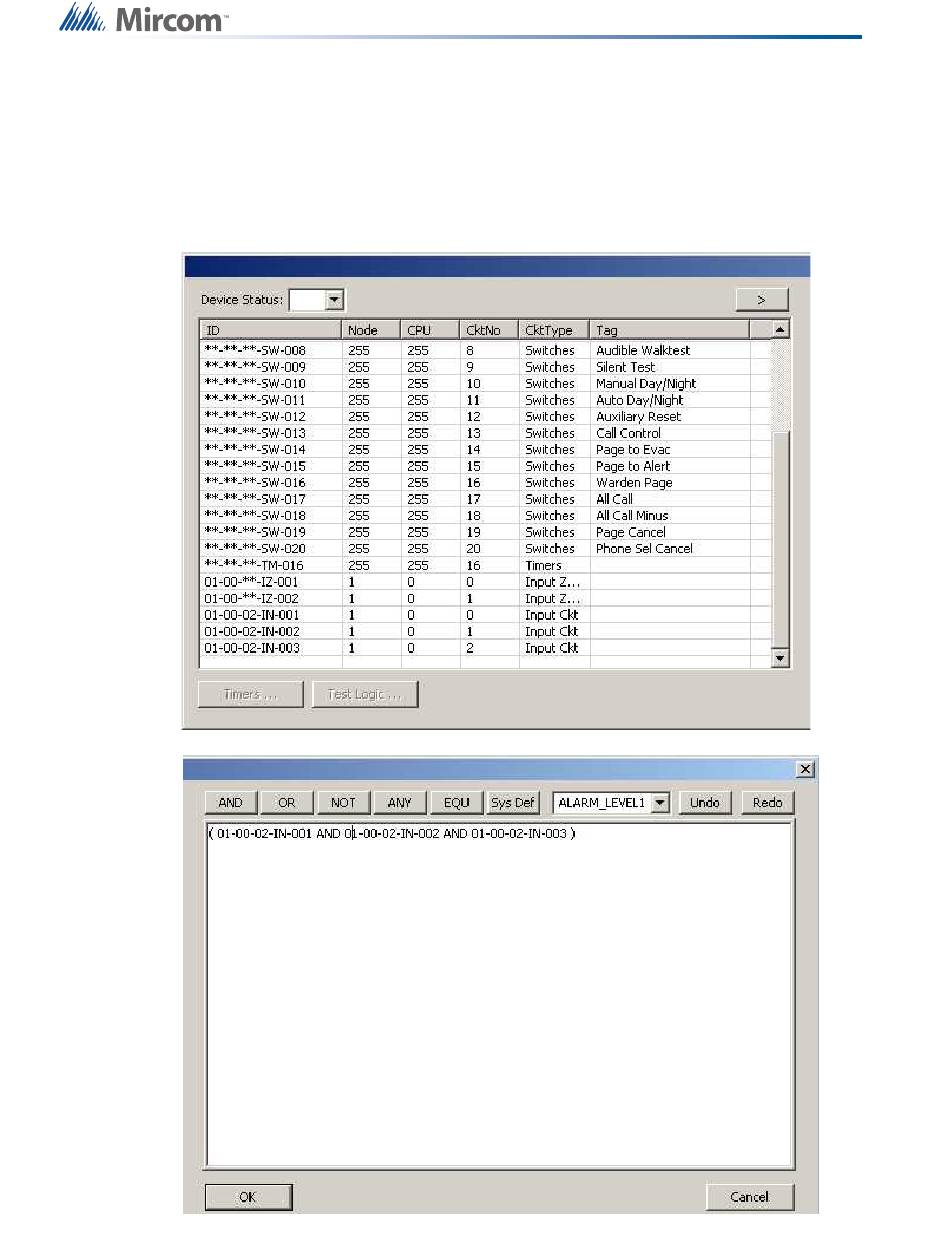Viewport: 950px width, 1248px height.
Task: Click inside the equation text area
Action: [500, 1000]
